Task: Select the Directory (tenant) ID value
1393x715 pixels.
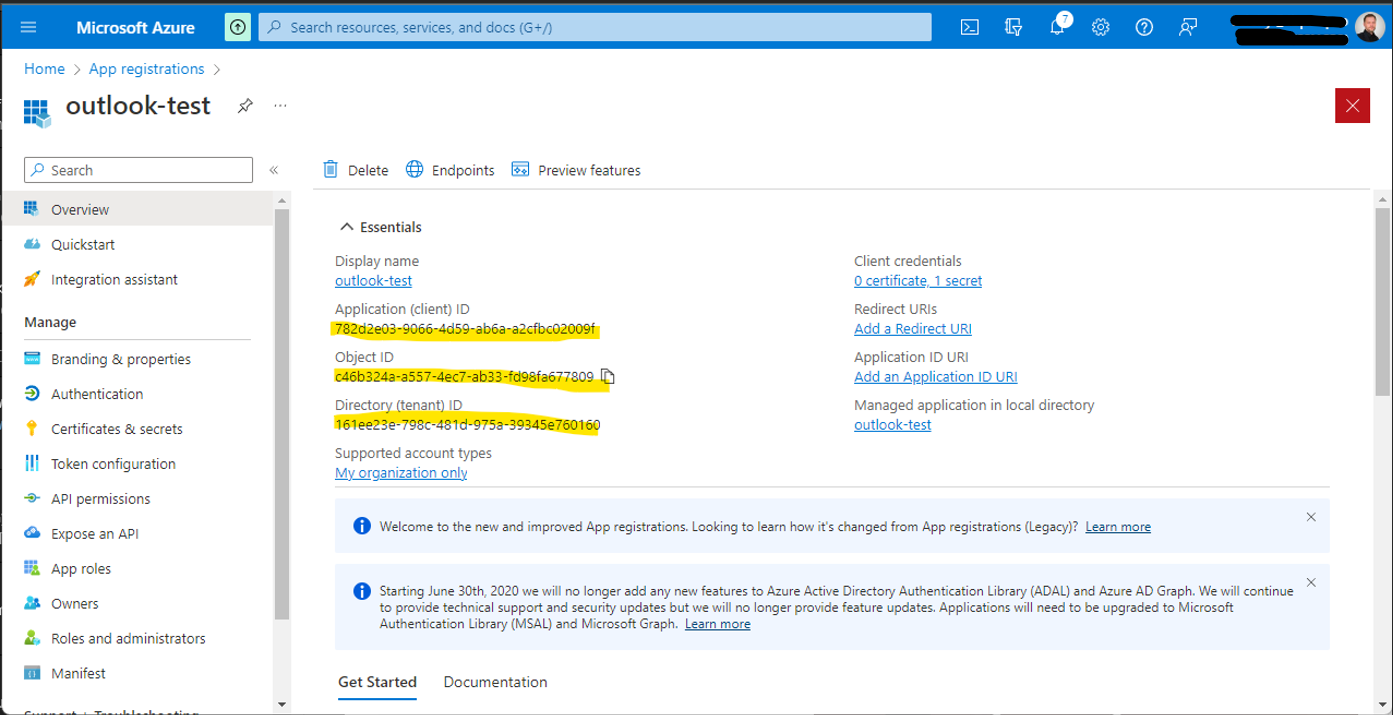Action: tap(467, 425)
